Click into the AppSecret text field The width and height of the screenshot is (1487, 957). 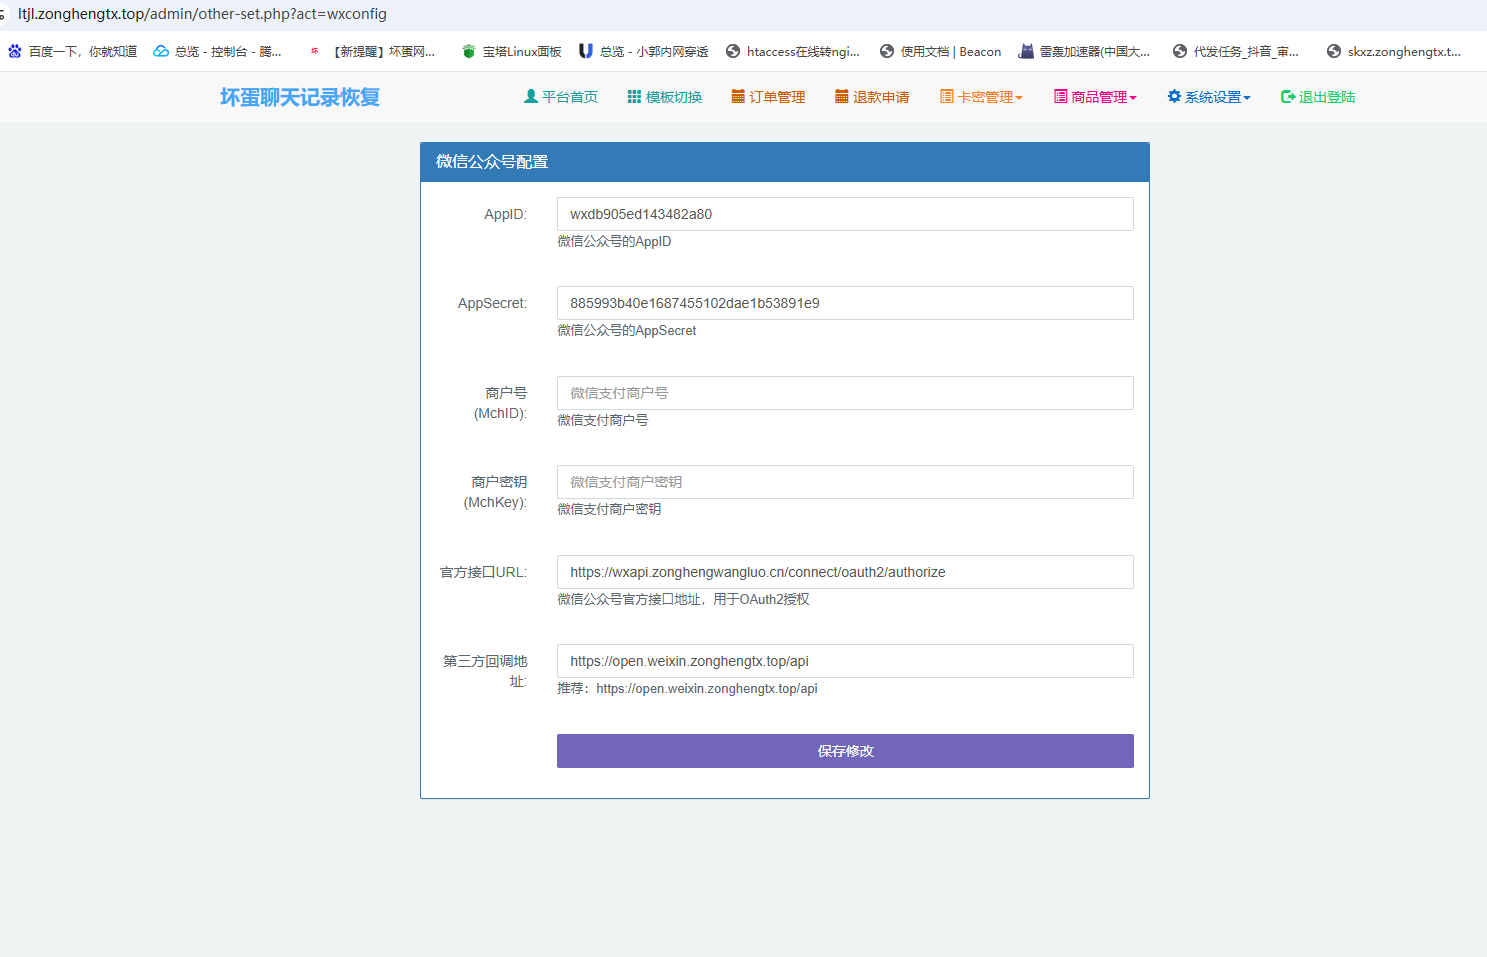point(845,303)
